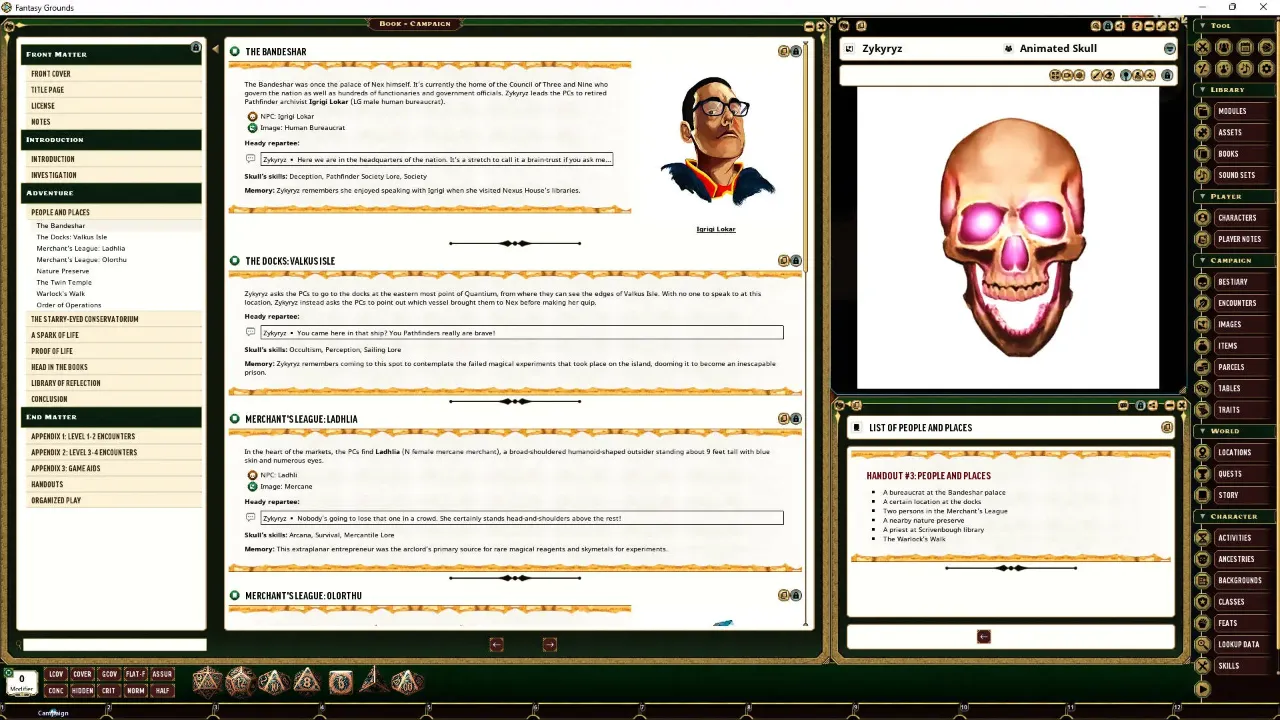Viewport: 1280px width, 720px height.
Task: Toggle lock on The Bandeshar section
Action: (x=796, y=51)
